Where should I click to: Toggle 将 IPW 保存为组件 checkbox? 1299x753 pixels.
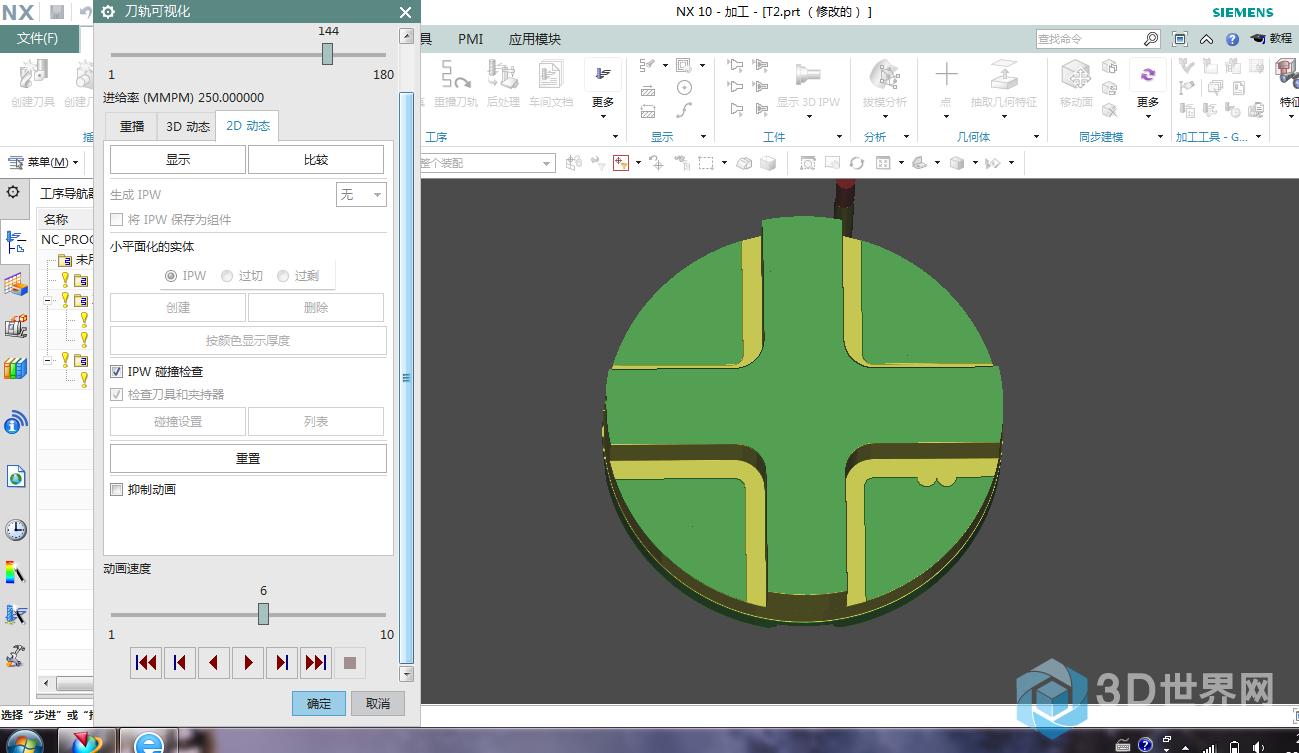(x=117, y=220)
